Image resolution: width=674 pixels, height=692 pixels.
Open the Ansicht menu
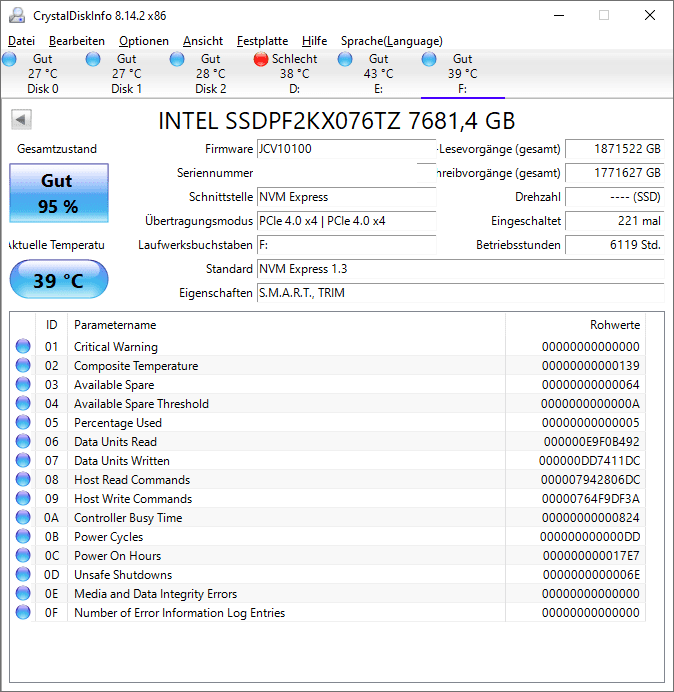click(203, 41)
